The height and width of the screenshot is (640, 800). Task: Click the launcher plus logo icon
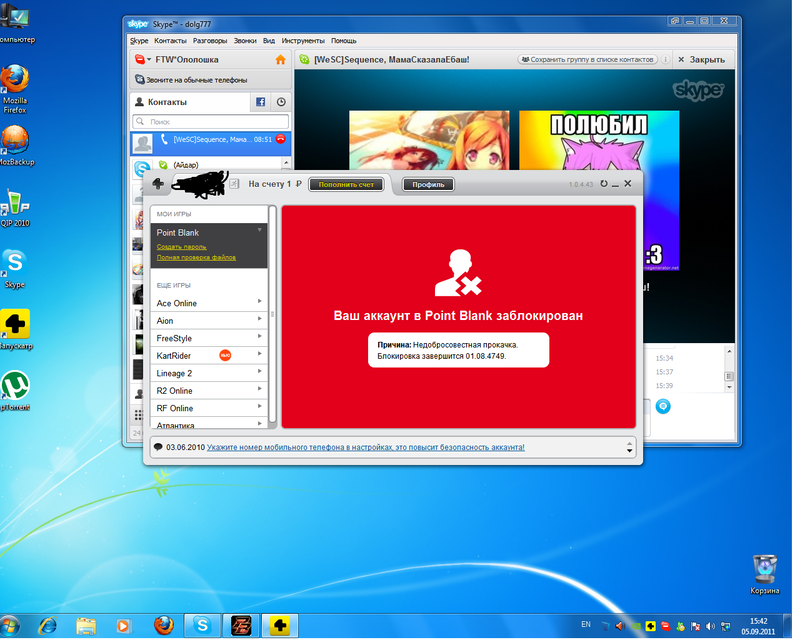[158, 184]
